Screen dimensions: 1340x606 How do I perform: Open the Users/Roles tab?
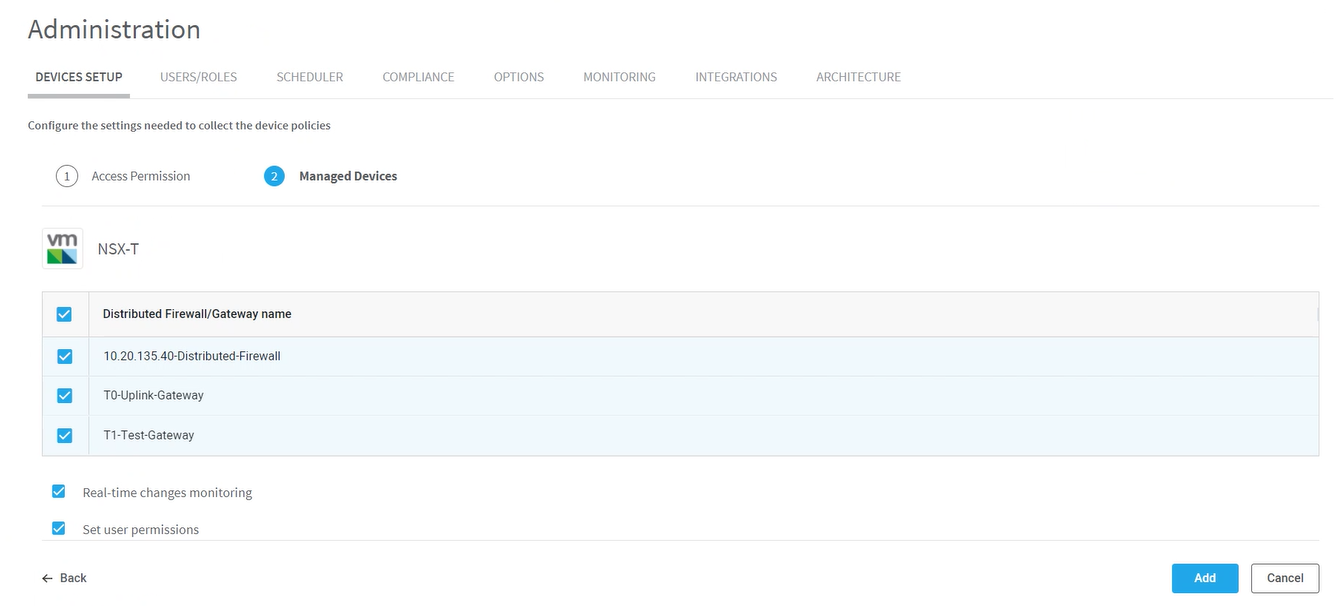[x=198, y=77]
